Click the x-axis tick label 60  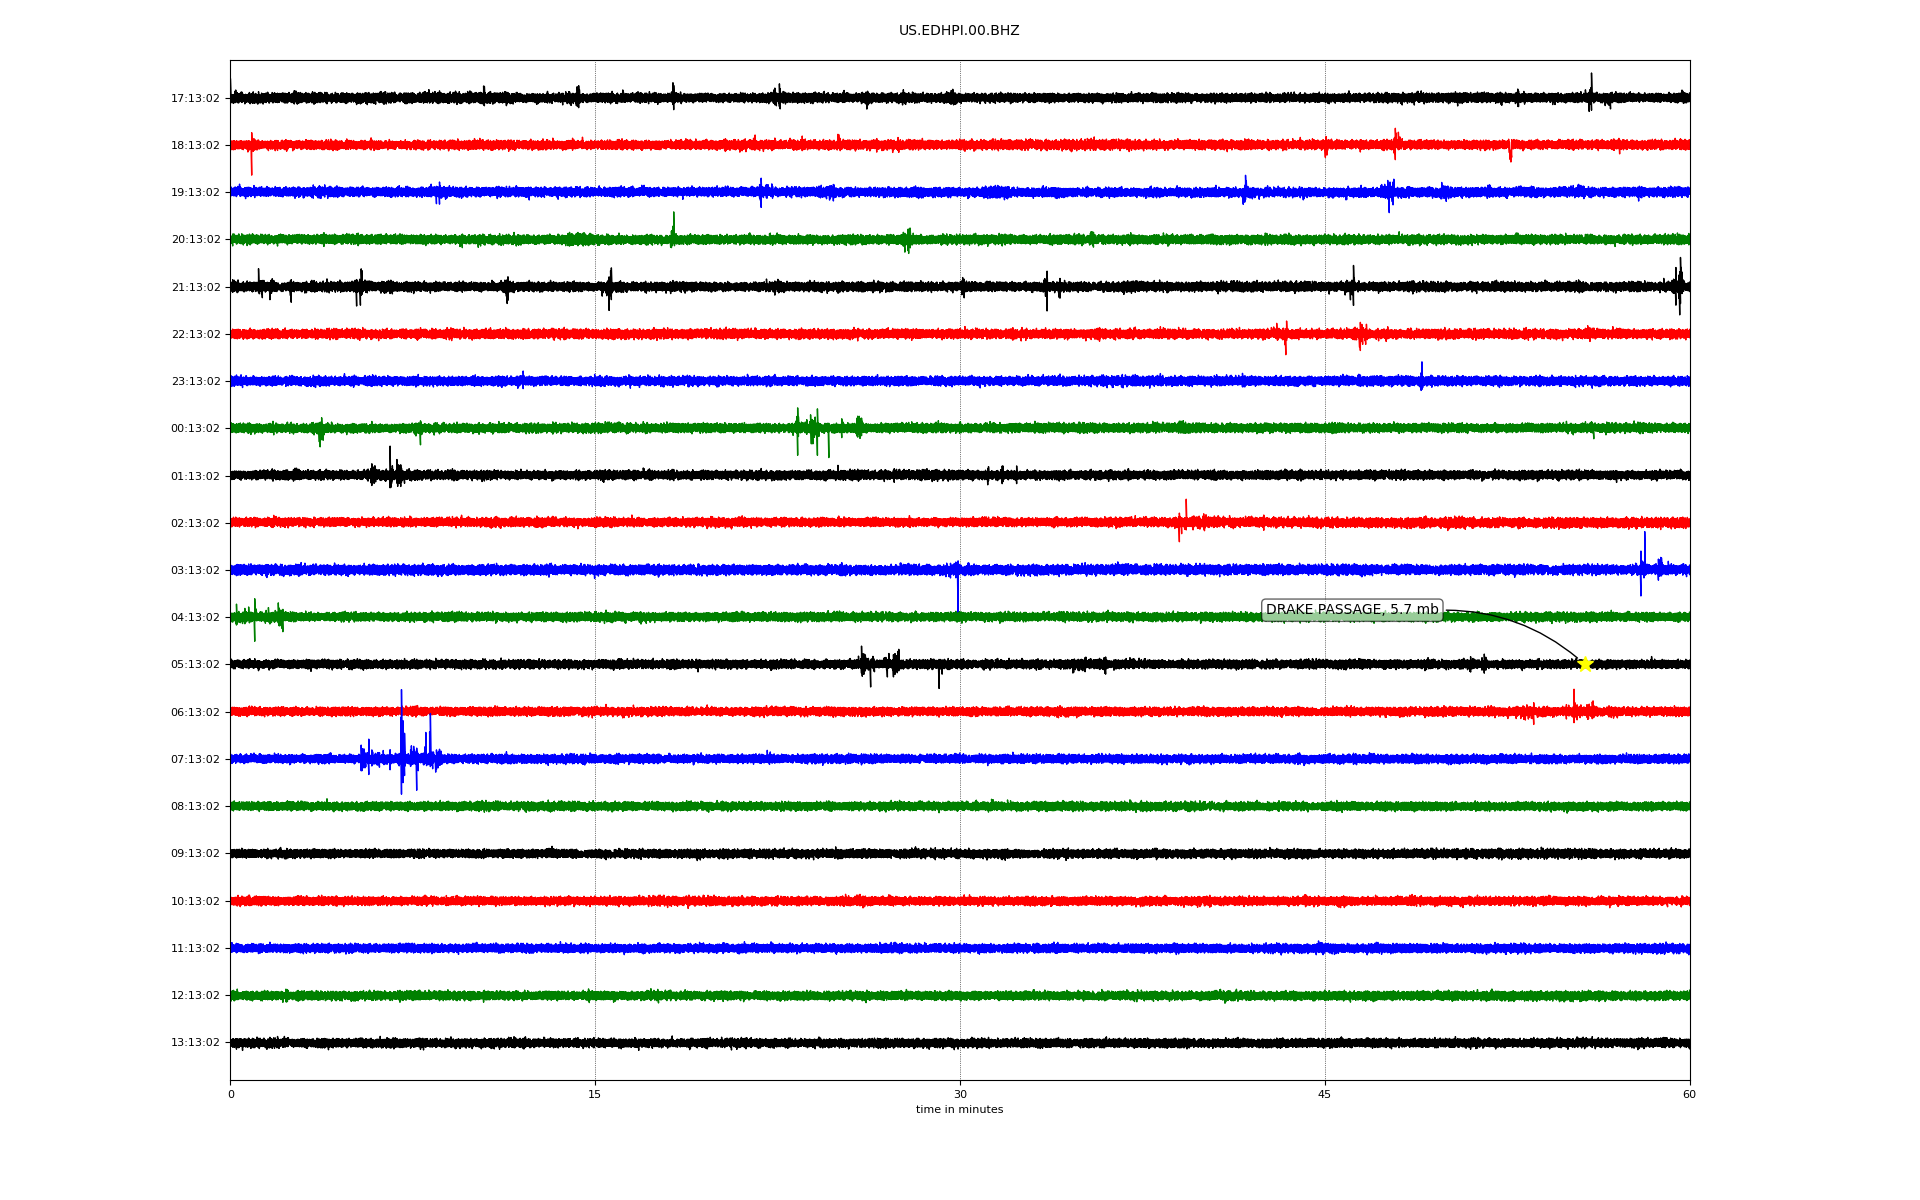click(1689, 1094)
